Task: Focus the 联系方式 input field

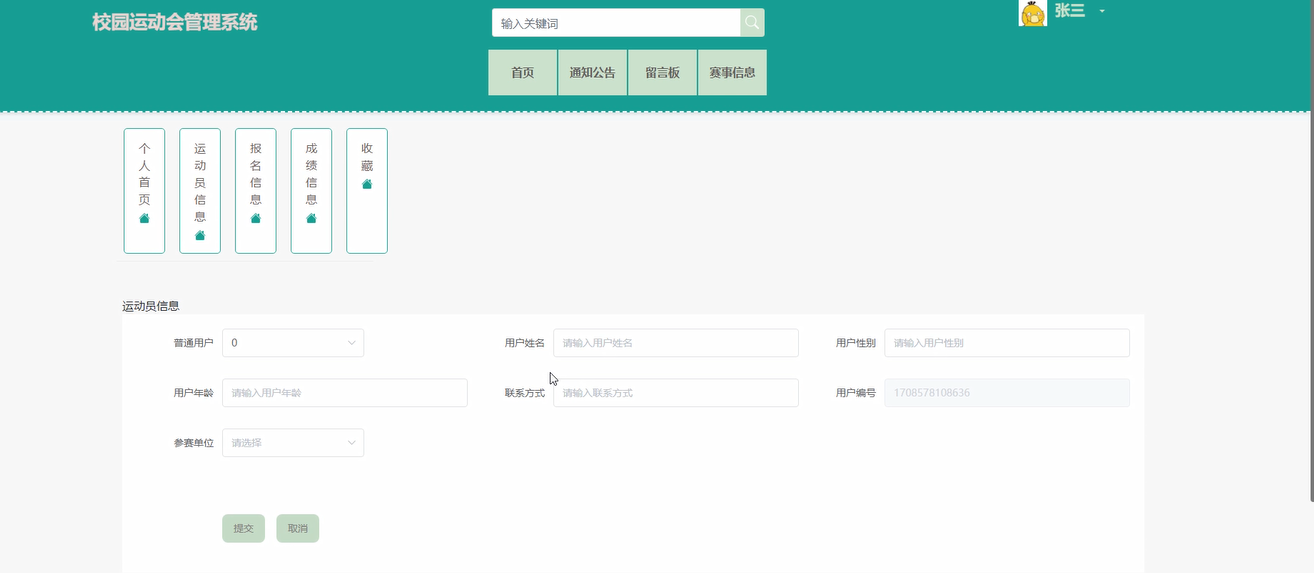Action: (676, 393)
